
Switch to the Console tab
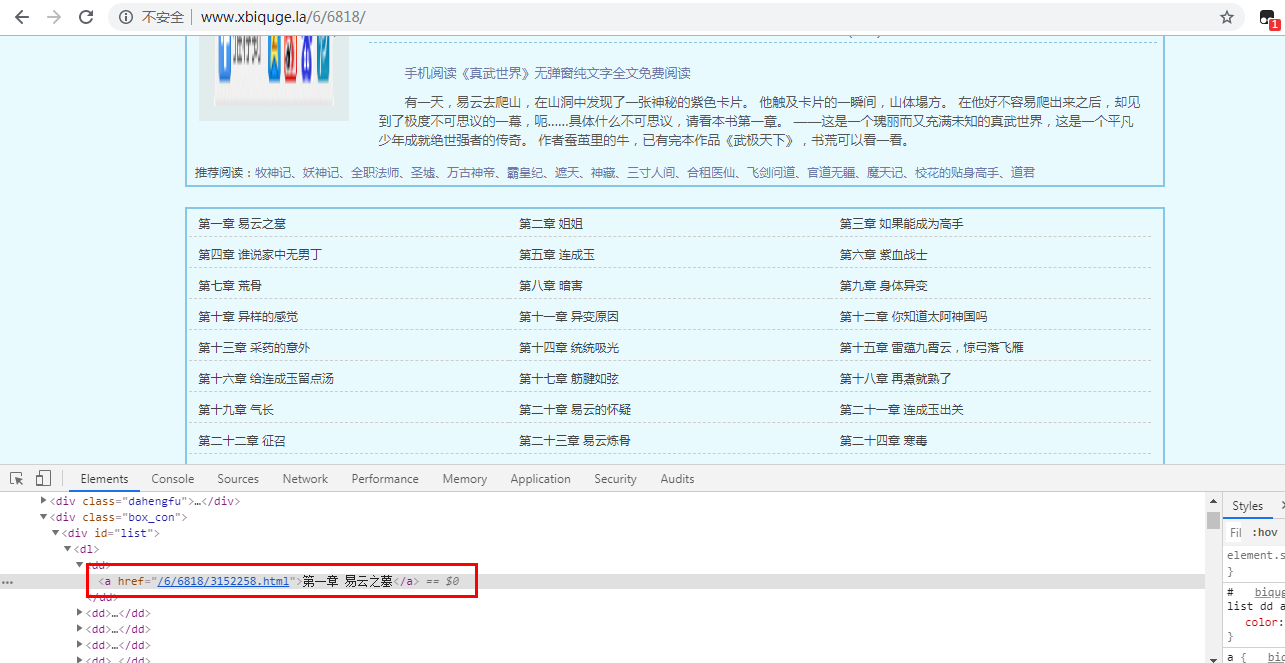click(173, 479)
